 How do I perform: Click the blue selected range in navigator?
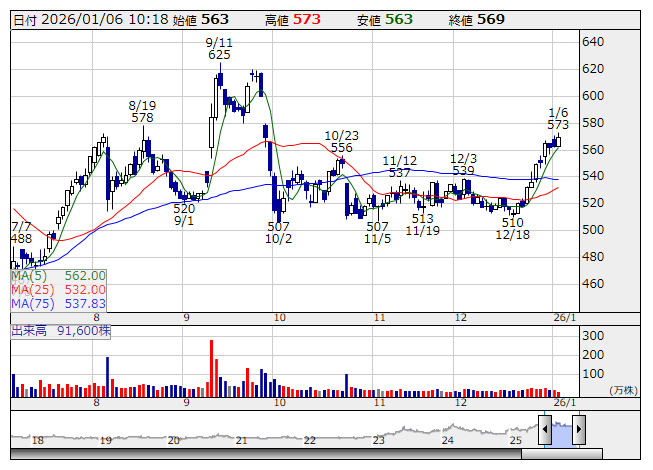(x=562, y=433)
